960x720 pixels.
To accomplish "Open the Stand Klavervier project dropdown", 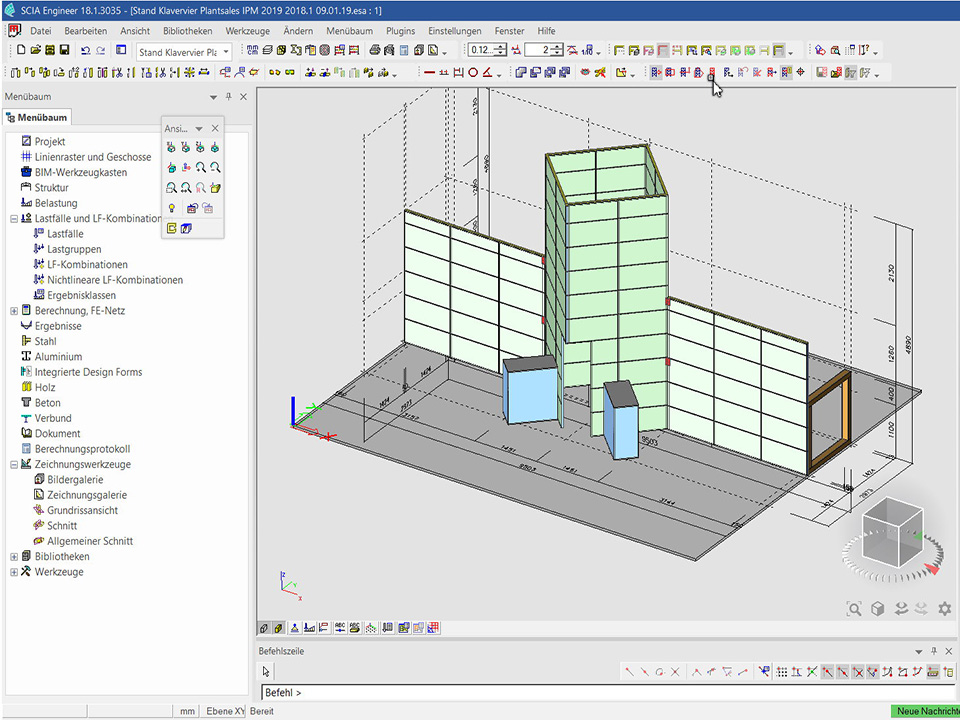I will click(225, 51).
